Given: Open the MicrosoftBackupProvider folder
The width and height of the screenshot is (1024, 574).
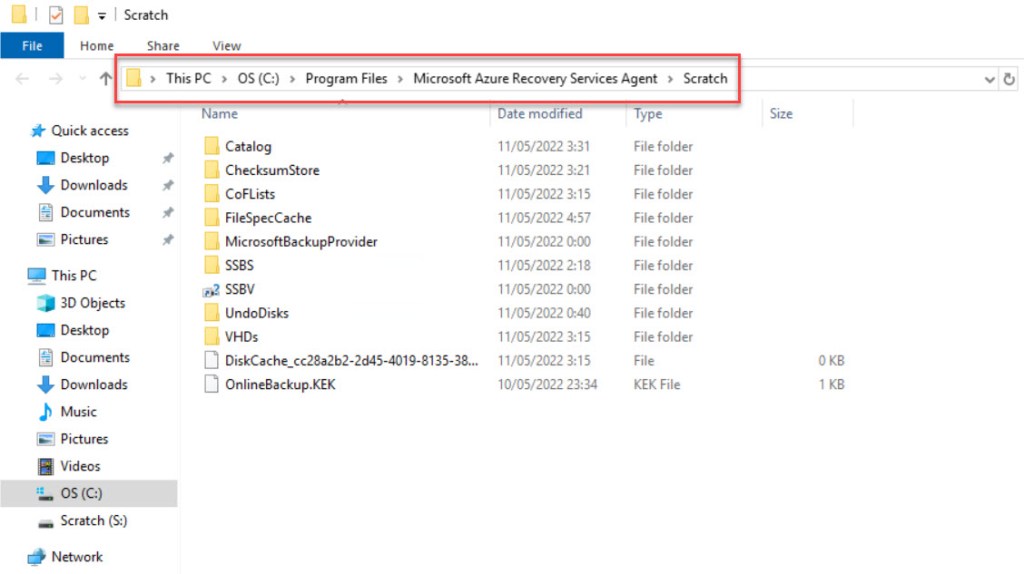Looking at the screenshot, I should click(x=301, y=241).
